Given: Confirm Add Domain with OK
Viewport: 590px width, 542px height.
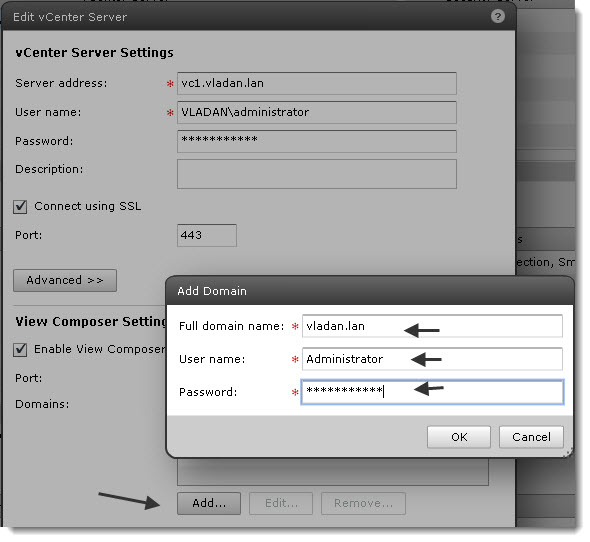Looking at the screenshot, I should 459,437.
